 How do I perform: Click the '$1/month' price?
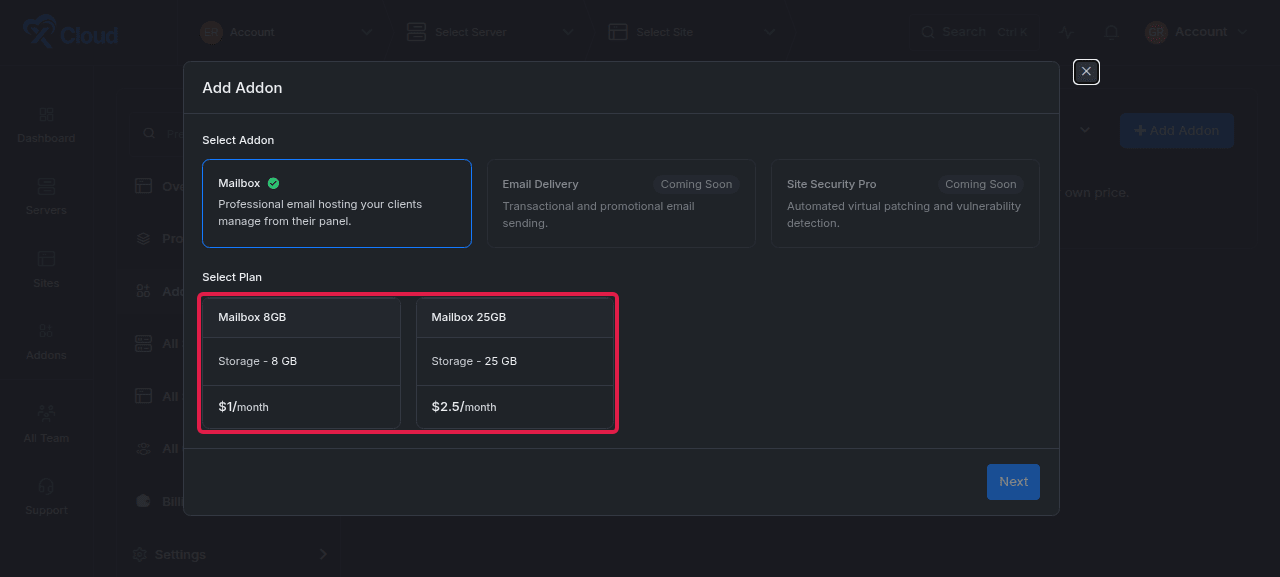243,407
